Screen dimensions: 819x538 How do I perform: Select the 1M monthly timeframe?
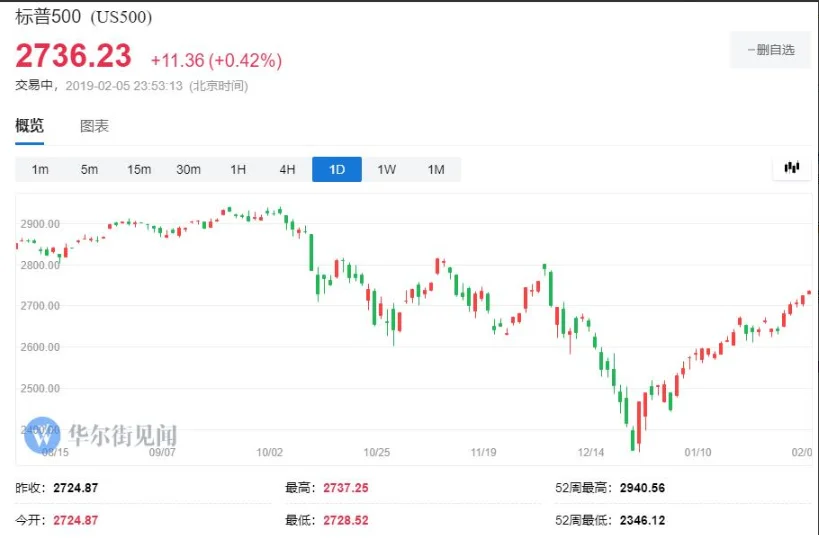pyautogui.click(x=436, y=169)
